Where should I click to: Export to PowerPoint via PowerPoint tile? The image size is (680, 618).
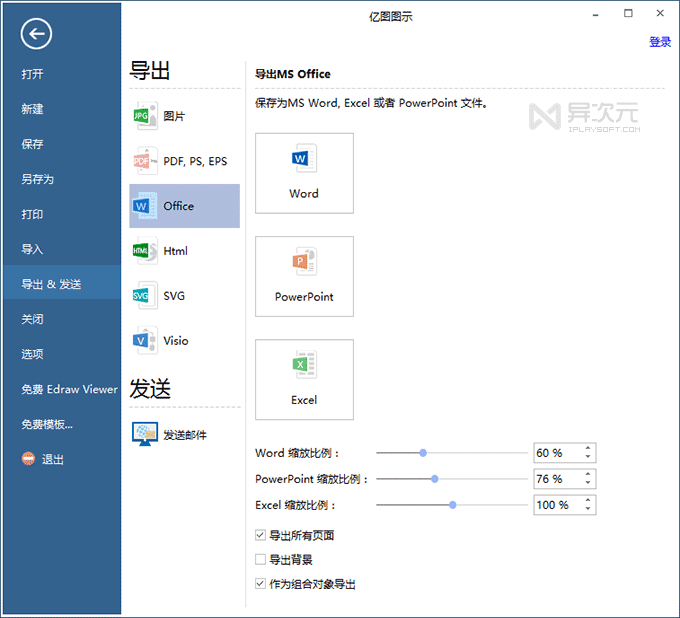pyautogui.click(x=304, y=276)
